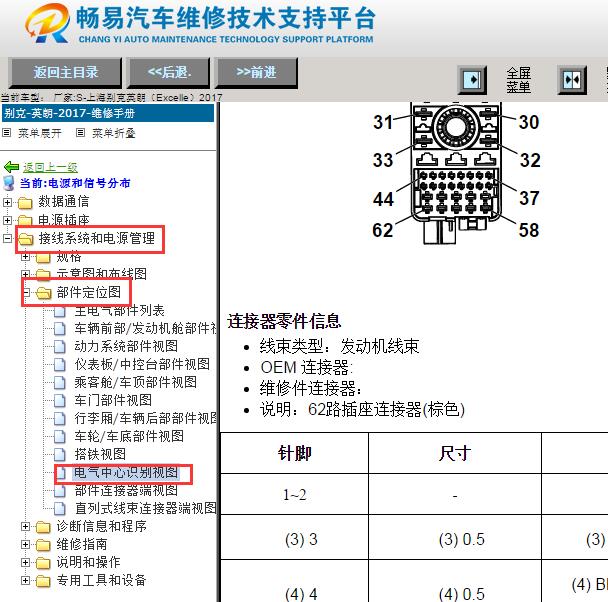Expand 维修指南 with plus
This screenshot has width=608, height=602.
[26, 545]
